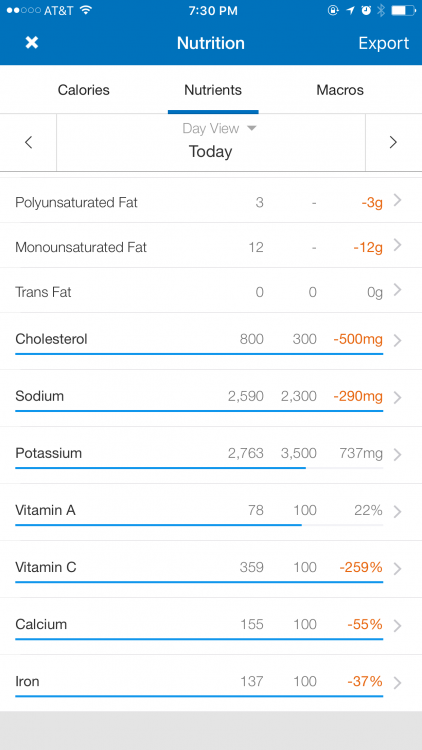422x750 pixels.
Task: Expand the Potassium row chevron
Action: pos(397,454)
